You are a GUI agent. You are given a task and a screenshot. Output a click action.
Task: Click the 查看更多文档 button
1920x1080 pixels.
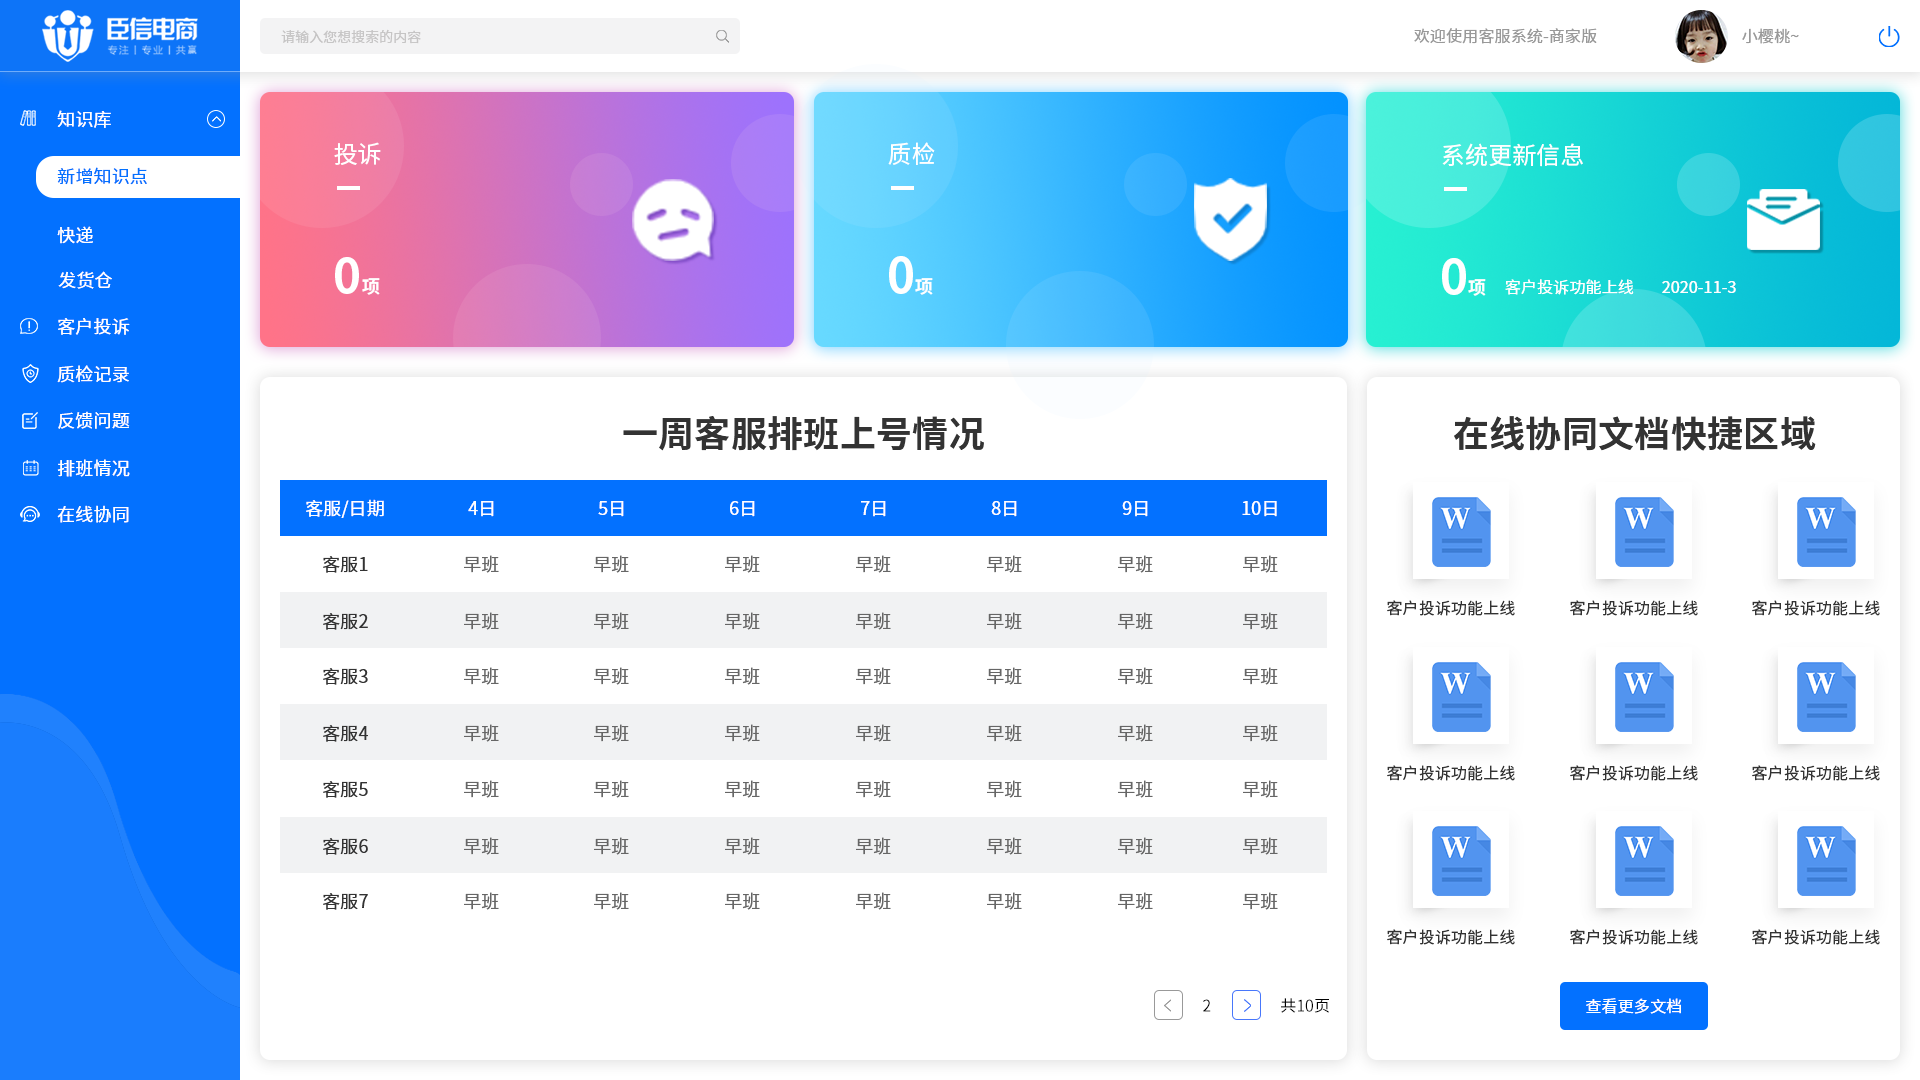point(1633,1006)
